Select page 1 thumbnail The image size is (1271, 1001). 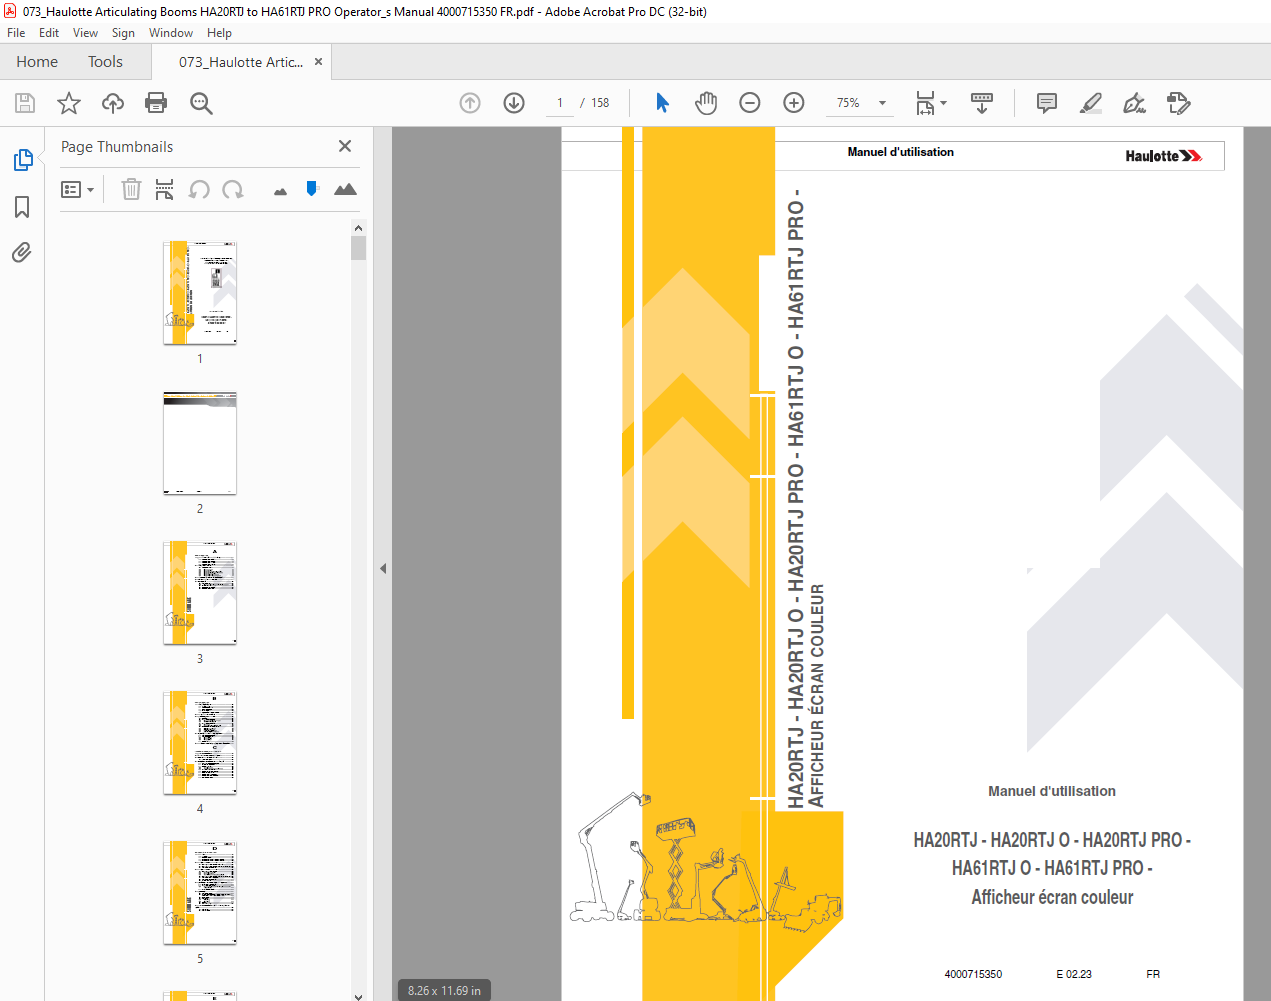click(x=200, y=292)
